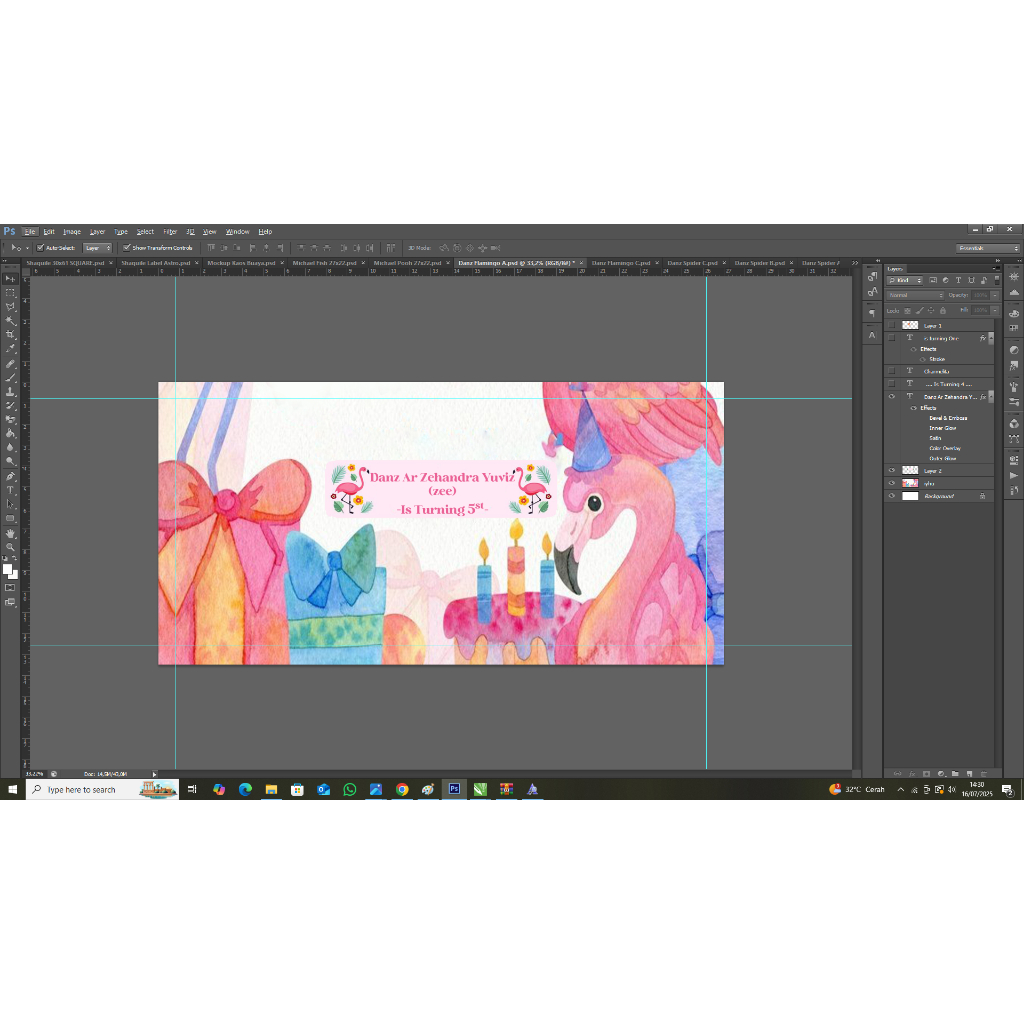Select the Magic Wand tool
Image resolution: width=1024 pixels, height=1024 pixels.
(10, 321)
